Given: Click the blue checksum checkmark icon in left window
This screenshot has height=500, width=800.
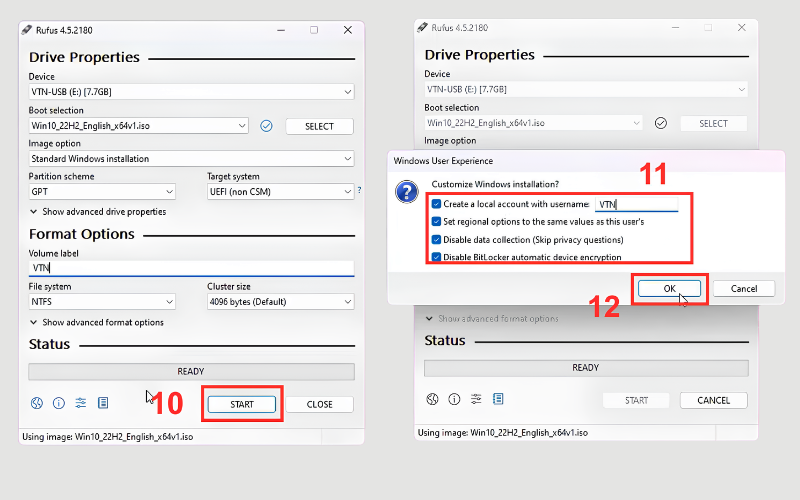Looking at the screenshot, I should pos(266,126).
